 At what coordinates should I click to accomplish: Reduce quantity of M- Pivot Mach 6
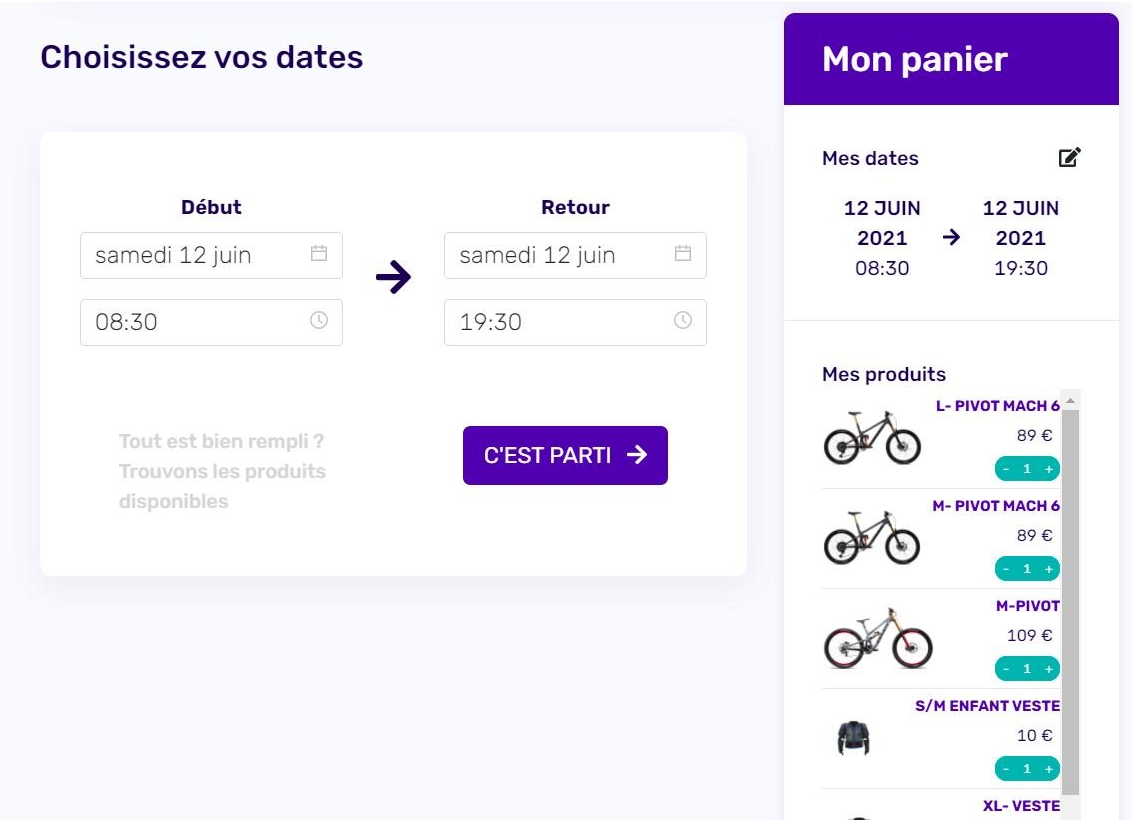[x=1006, y=570]
